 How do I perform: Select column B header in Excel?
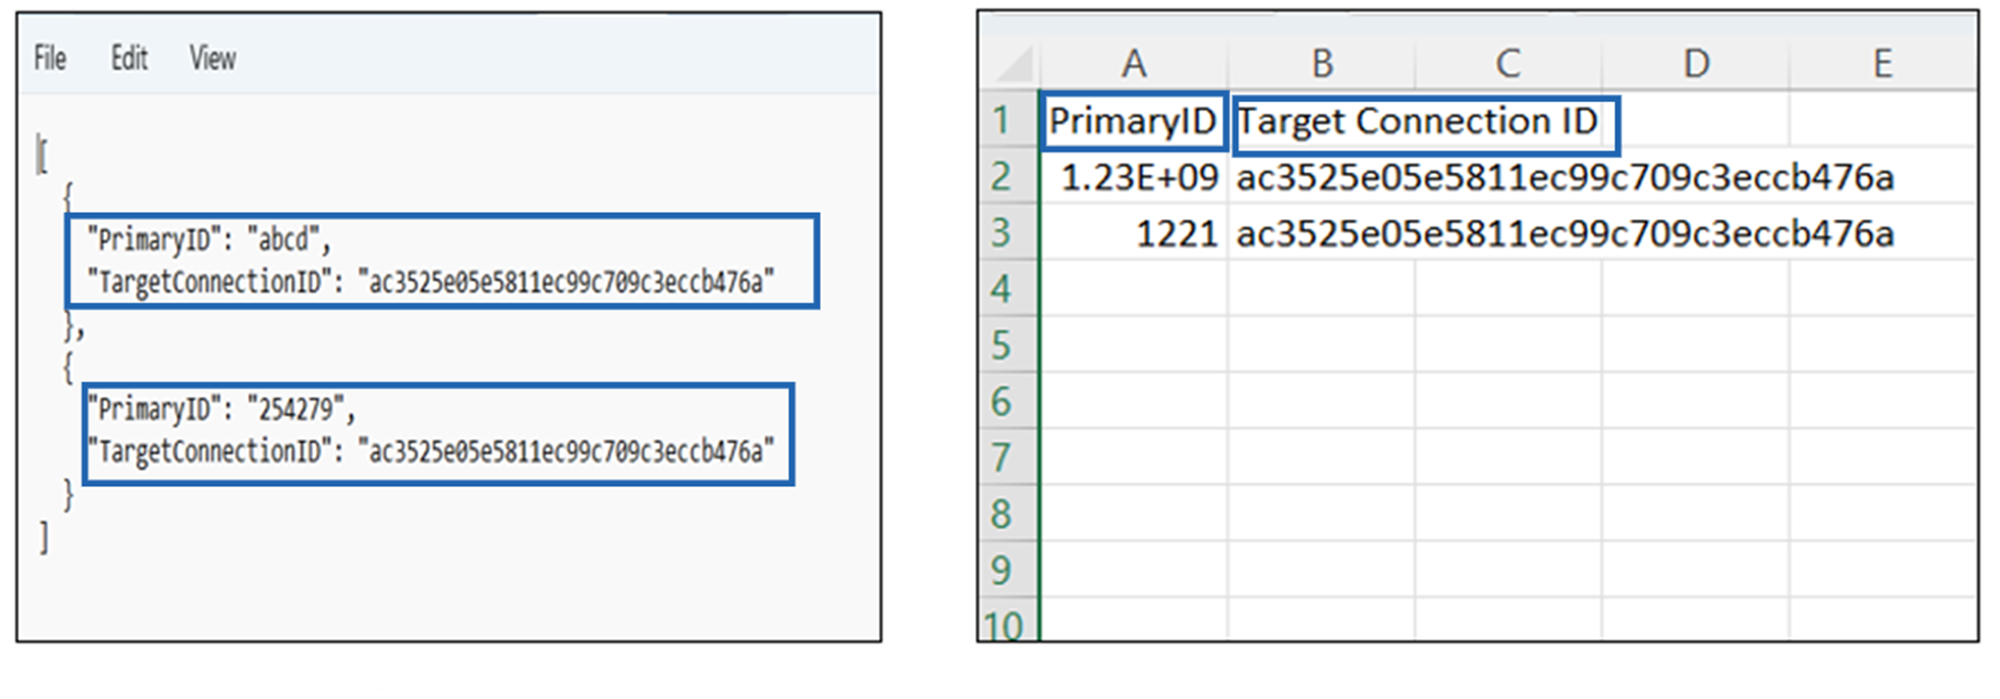tap(1322, 65)
